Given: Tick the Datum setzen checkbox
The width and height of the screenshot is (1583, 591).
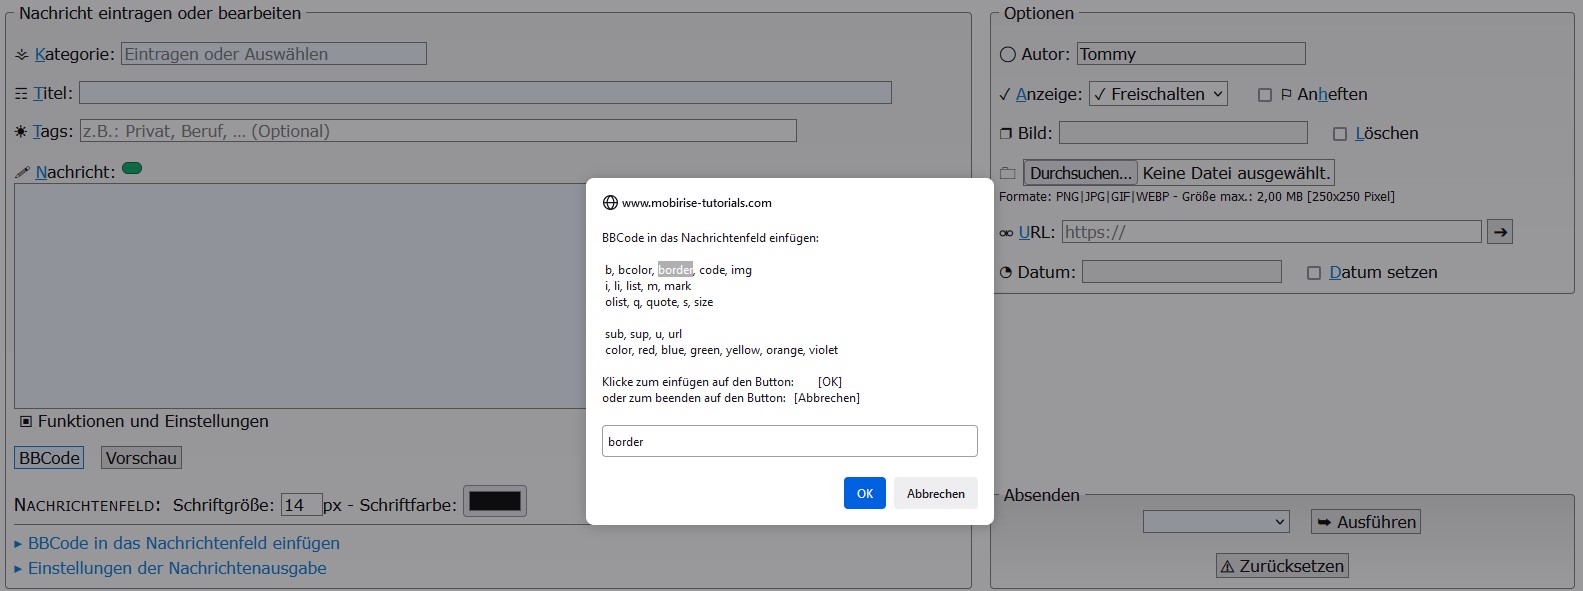Looking at the screenshot, I should (x=1314, y=273).
